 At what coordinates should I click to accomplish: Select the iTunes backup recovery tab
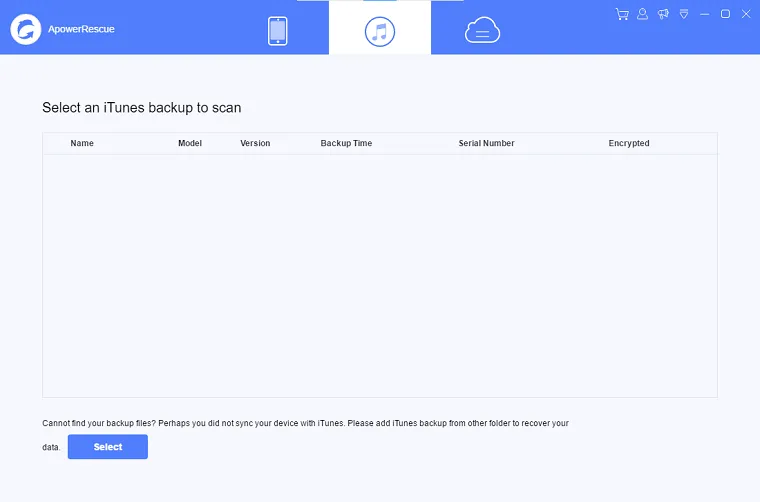tap(380, 31)
